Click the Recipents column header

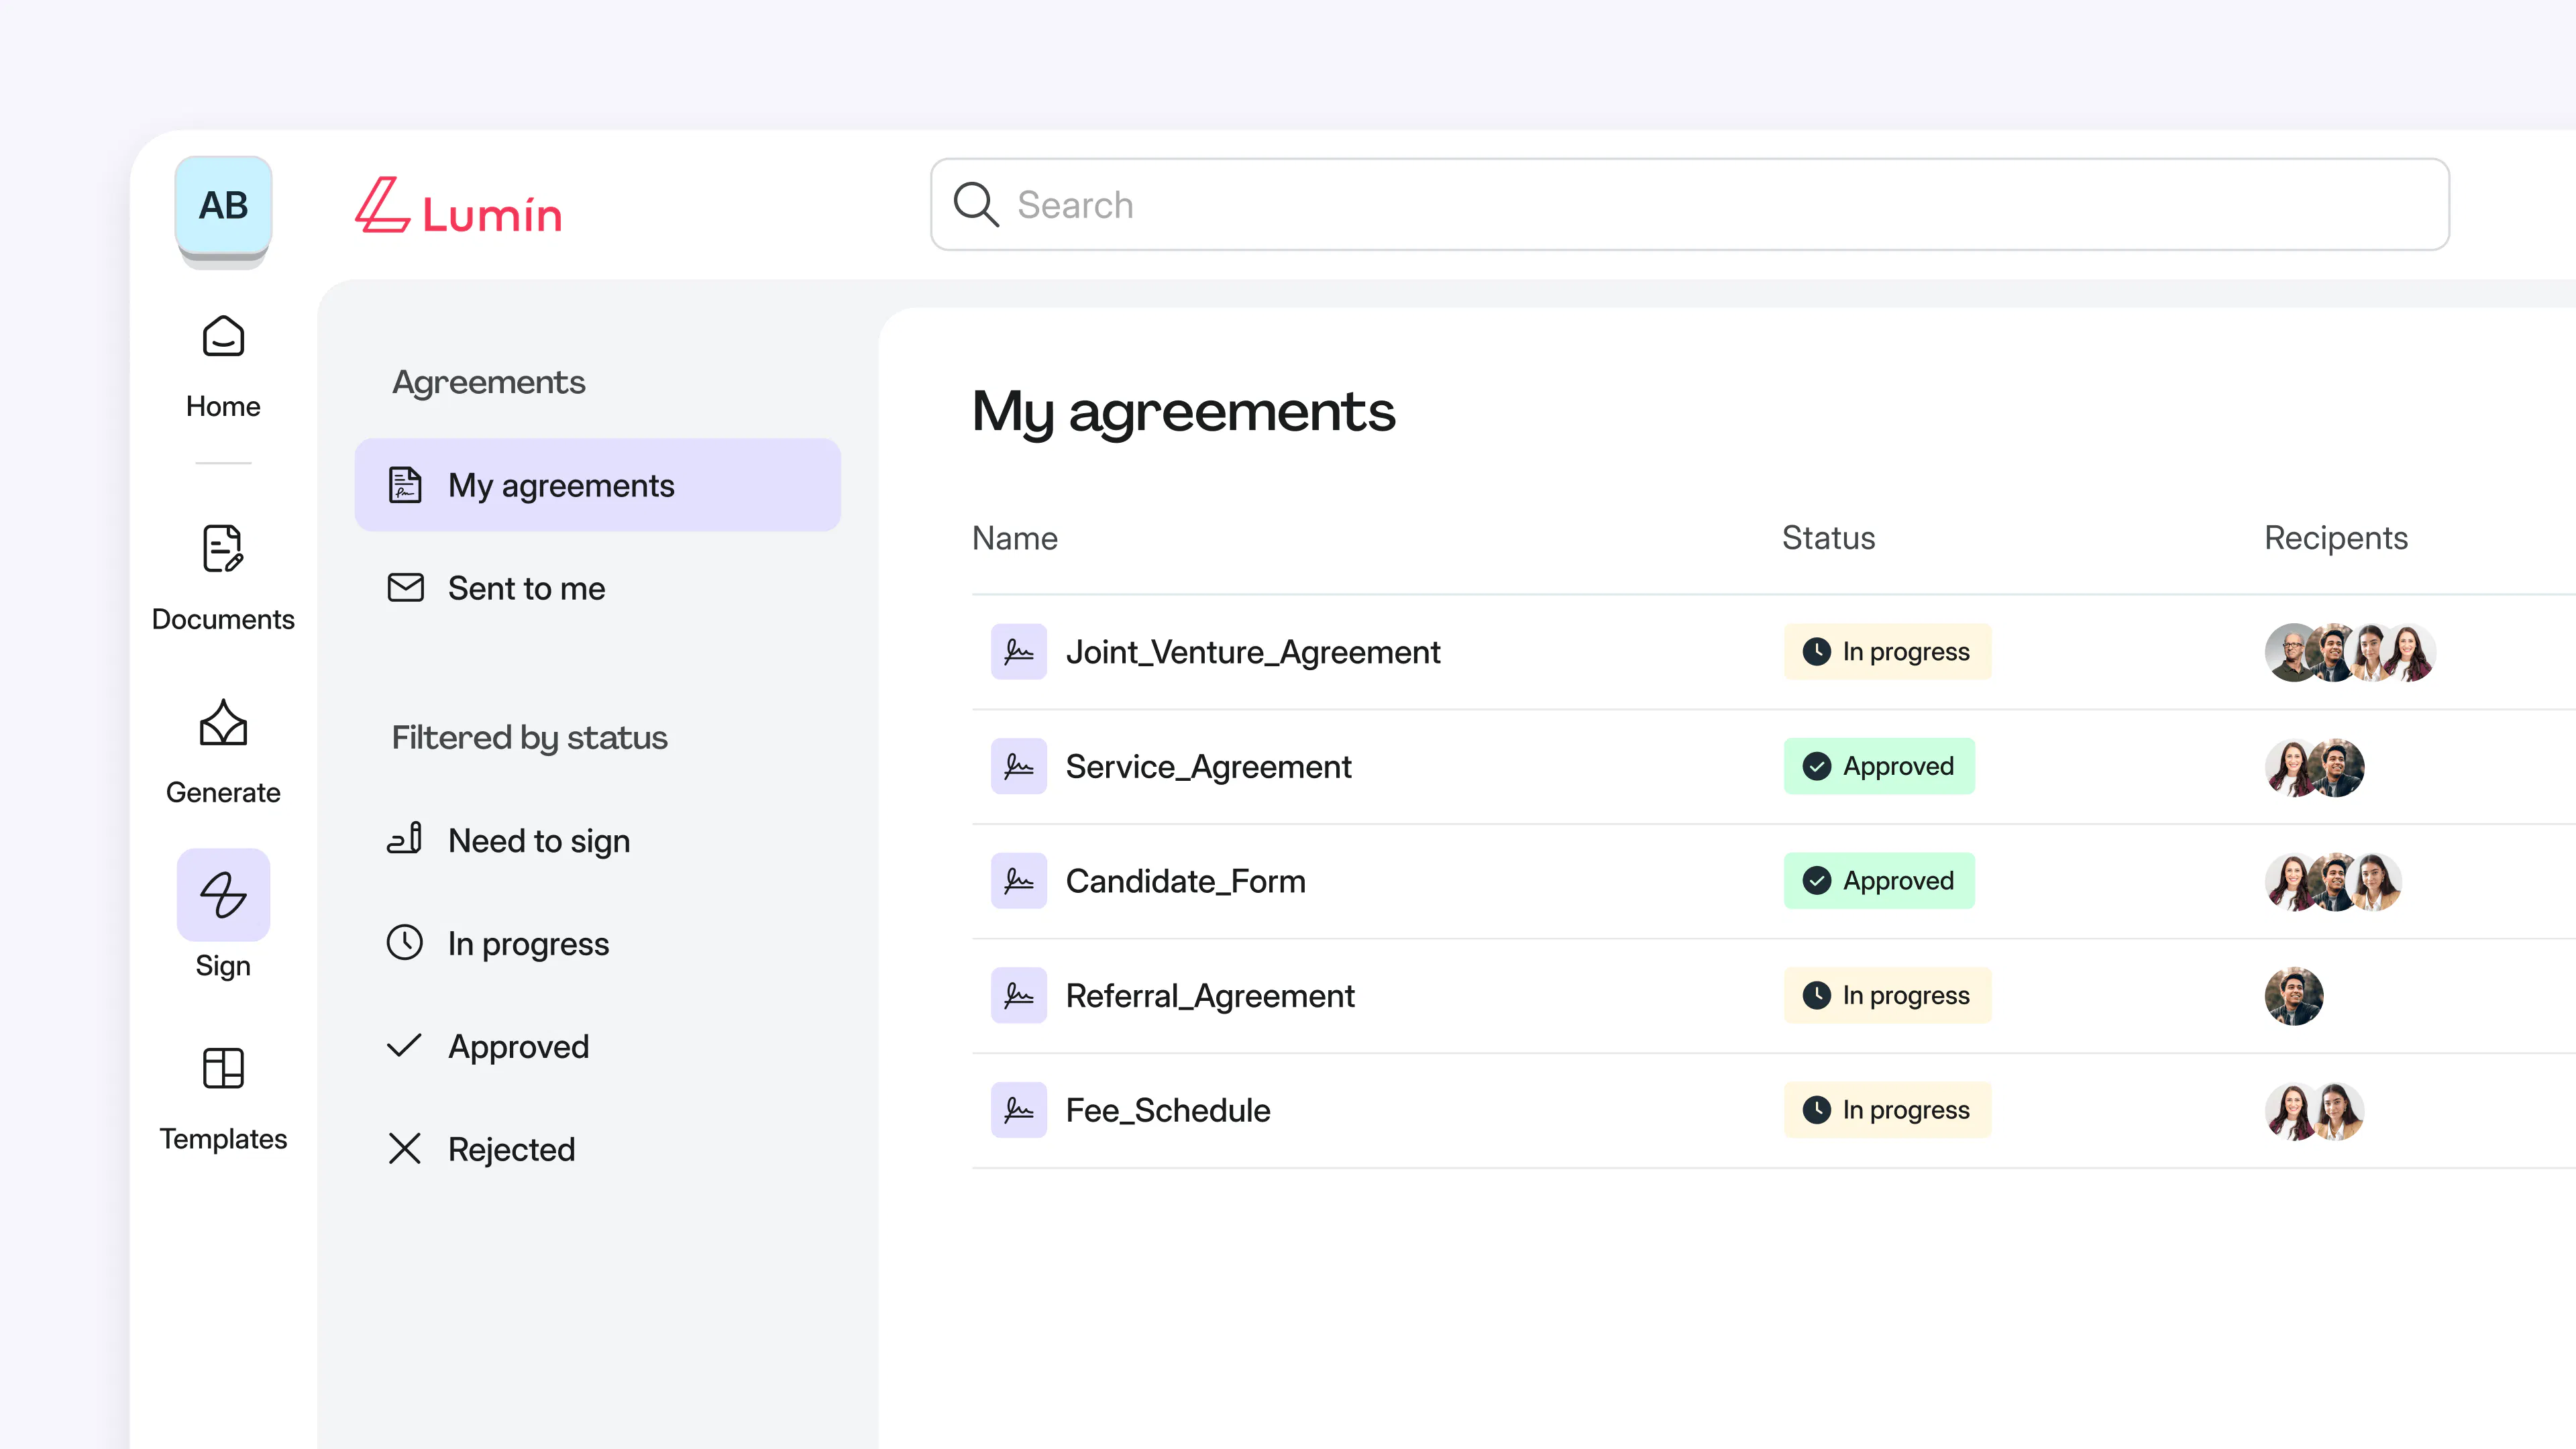click(2336, 538)
